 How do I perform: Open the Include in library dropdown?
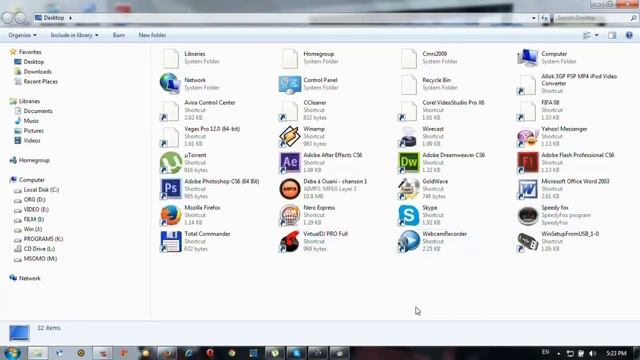pyautogui.click(x=74, y=35)
